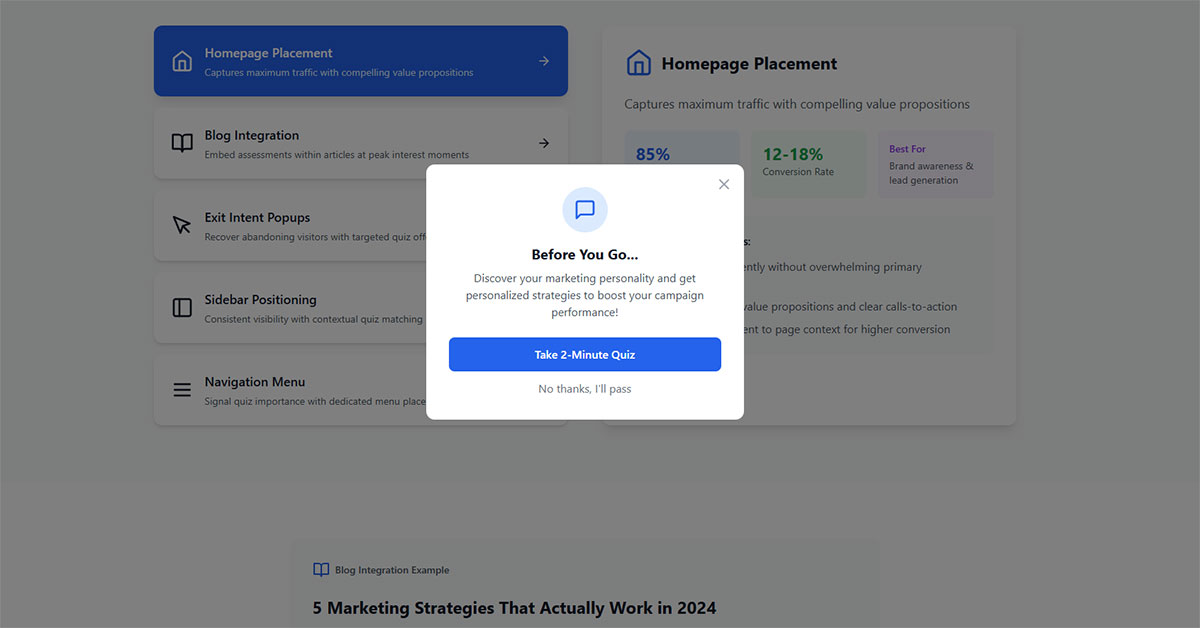
Task: Click the chat bubble icon in popup
Action: pyautogui.click(x=585, y=209)
